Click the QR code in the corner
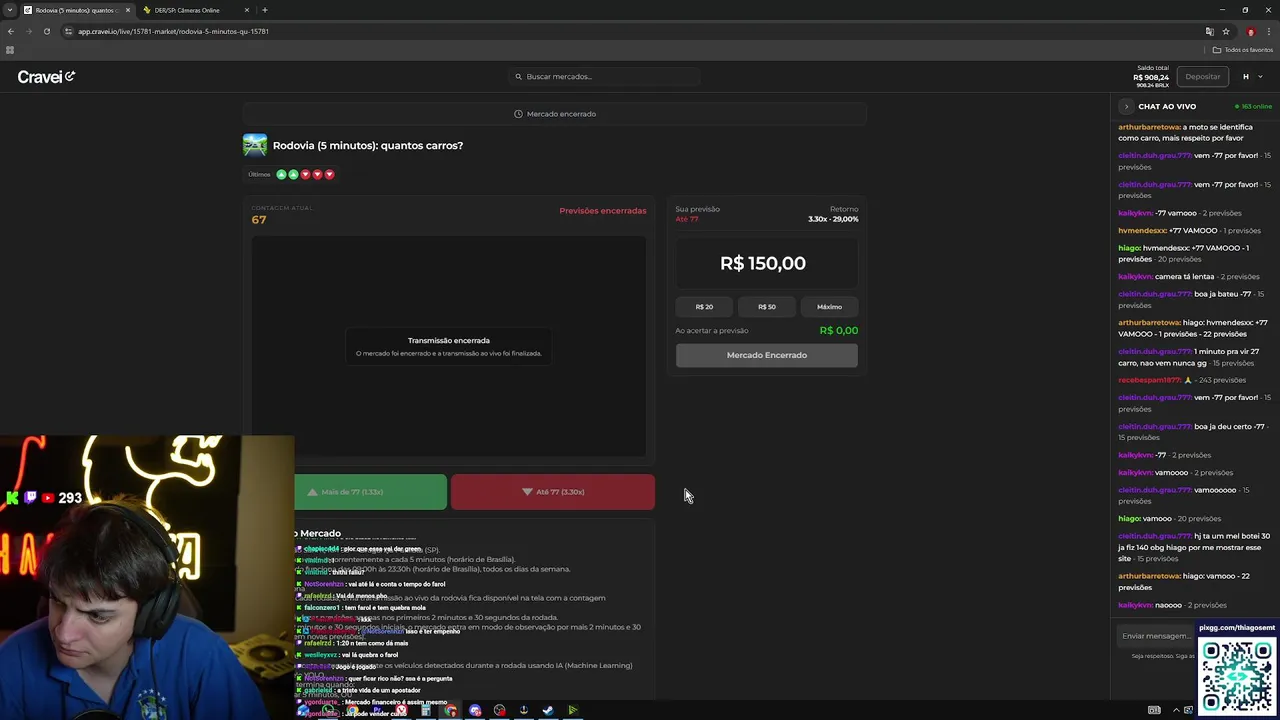Viewport: 1280px width, 720px height. coord(1238,677)
